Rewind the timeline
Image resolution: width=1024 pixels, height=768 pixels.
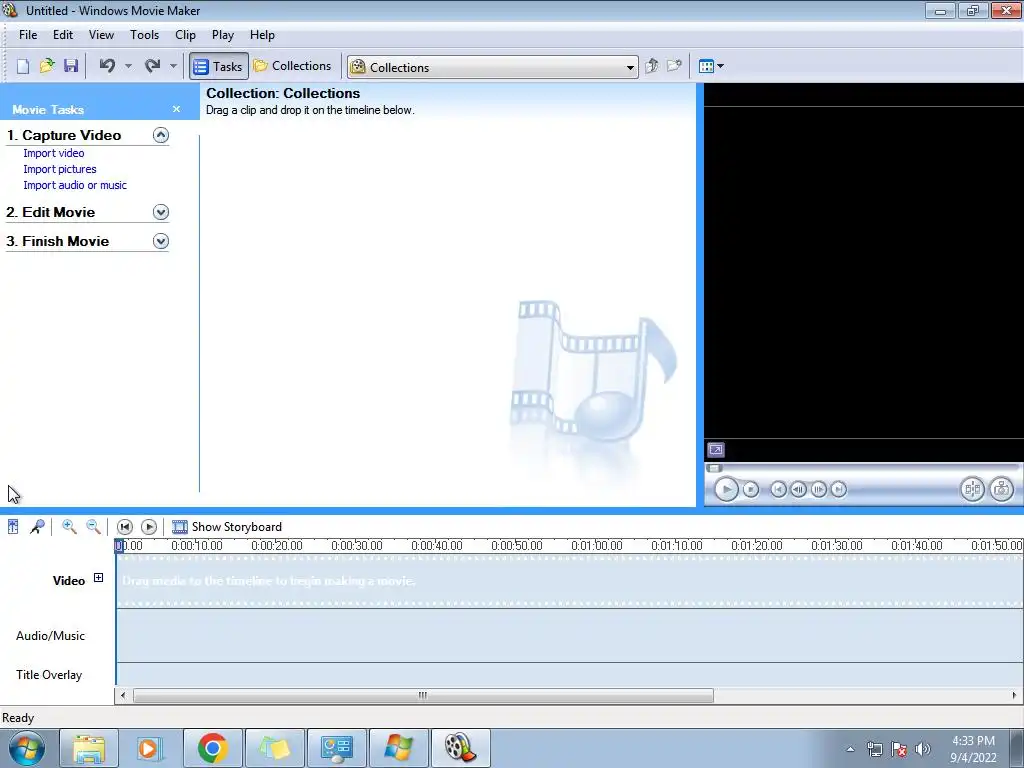(124, 526)
